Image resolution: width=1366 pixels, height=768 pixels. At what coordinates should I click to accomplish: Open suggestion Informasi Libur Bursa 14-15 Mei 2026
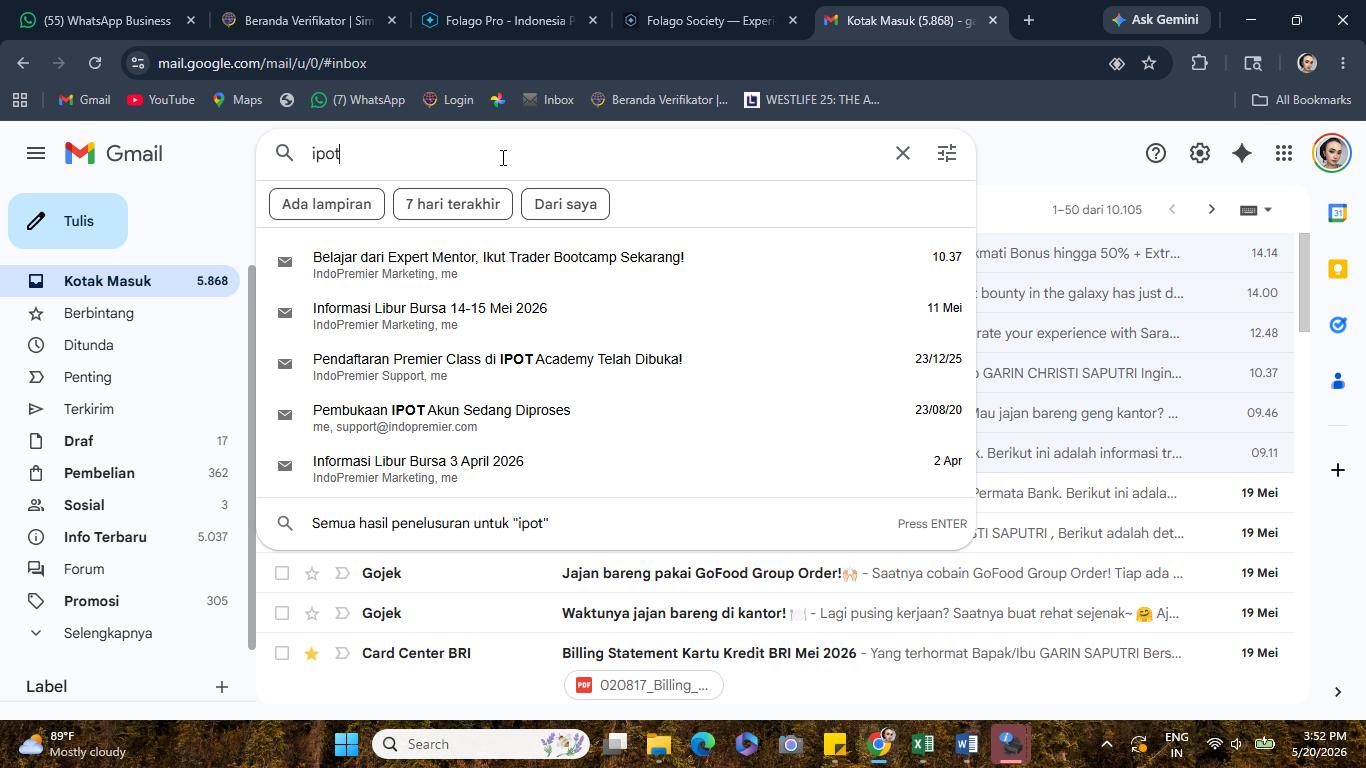click(x=615, y=315)
